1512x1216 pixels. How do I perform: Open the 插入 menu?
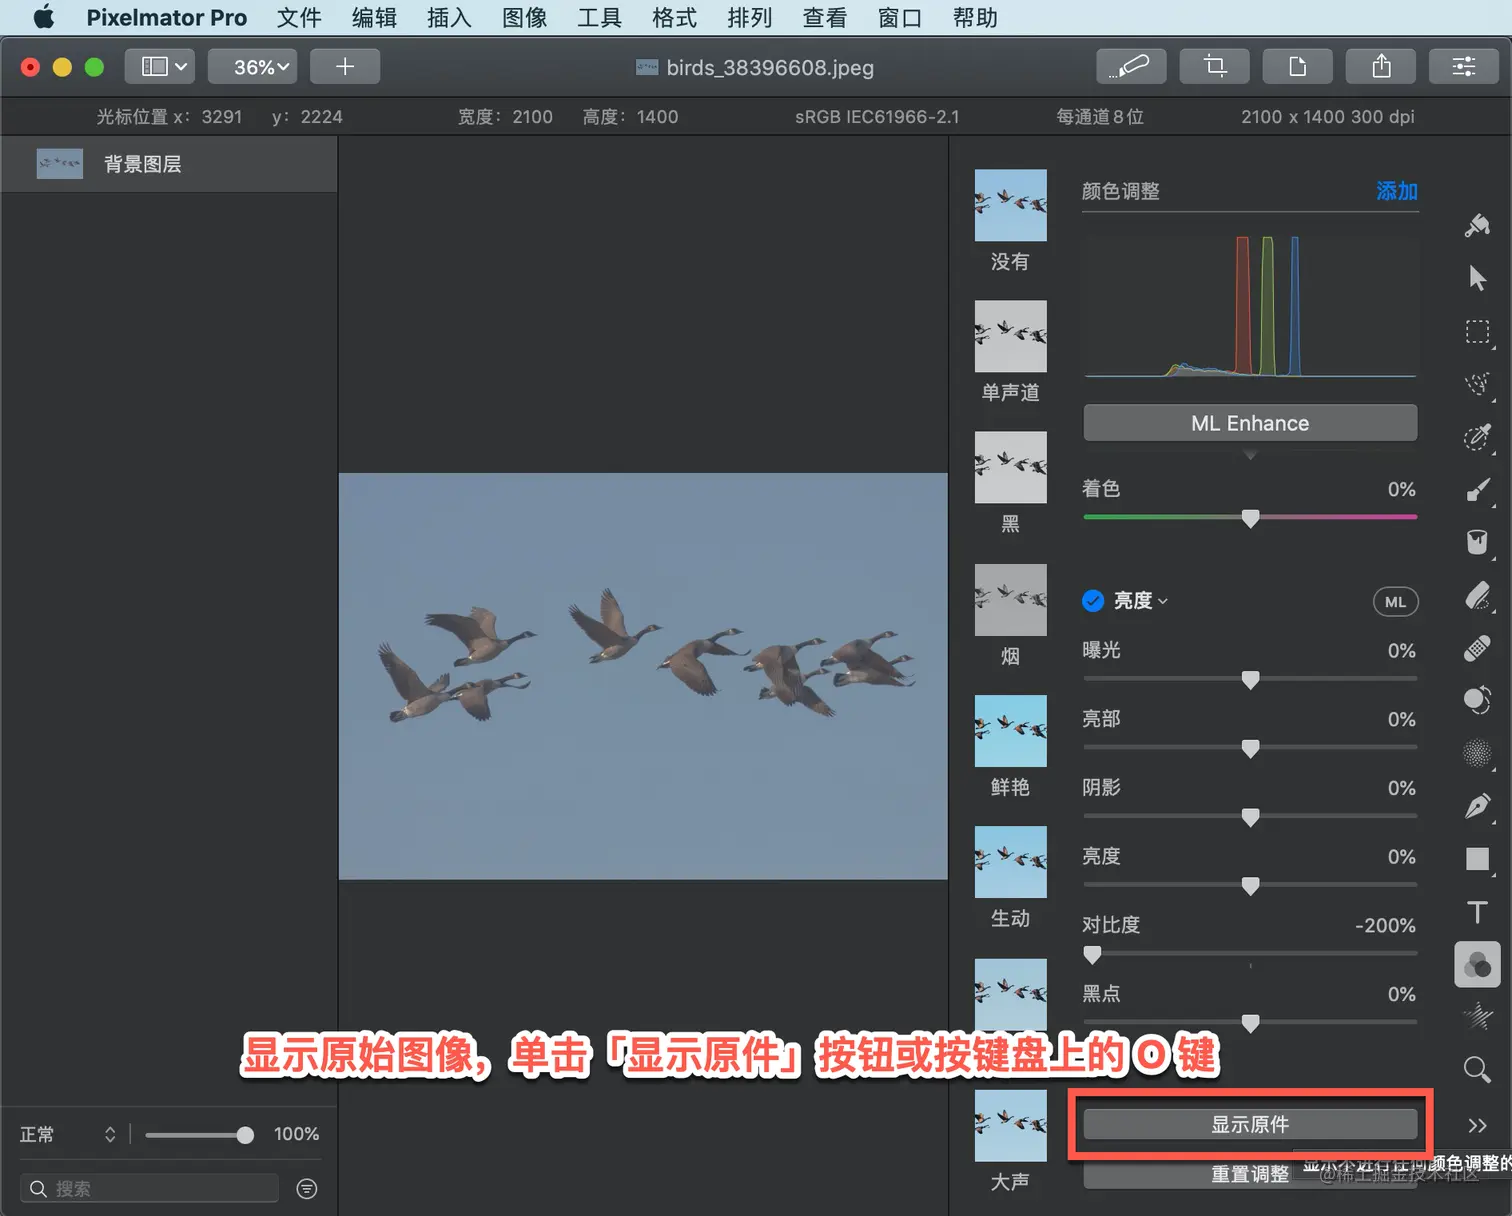tap(449, 18)
